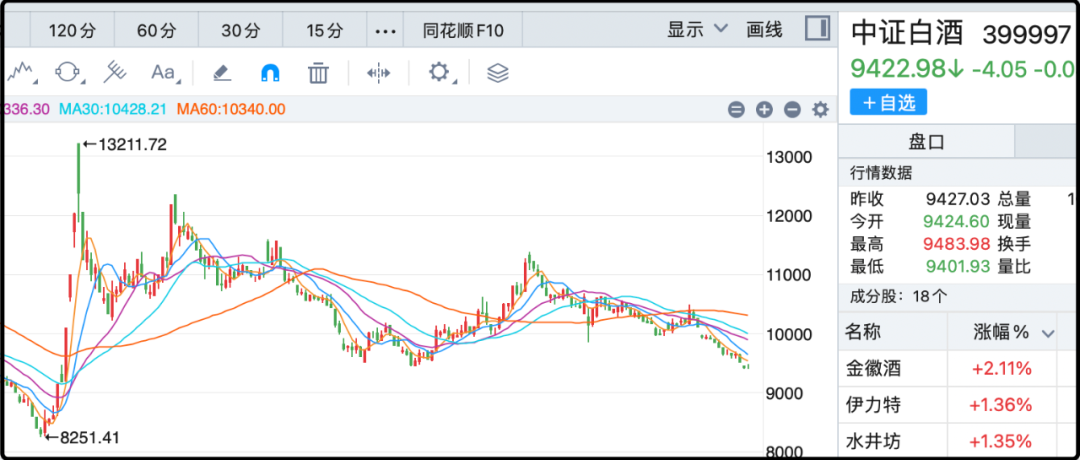Select the trend line drawing tool
This screenshot has height=460, width=1080.
[x=22, y=73]
